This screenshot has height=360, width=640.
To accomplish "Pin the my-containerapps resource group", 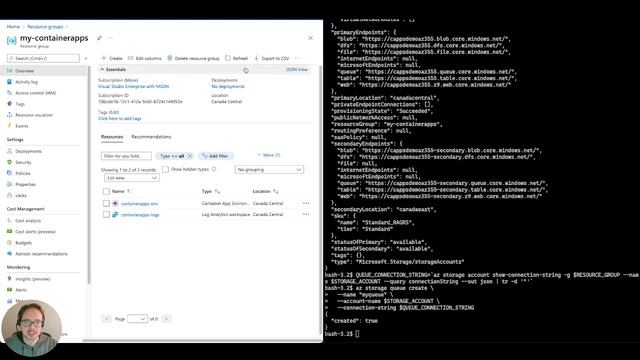I will pos(99,38).
